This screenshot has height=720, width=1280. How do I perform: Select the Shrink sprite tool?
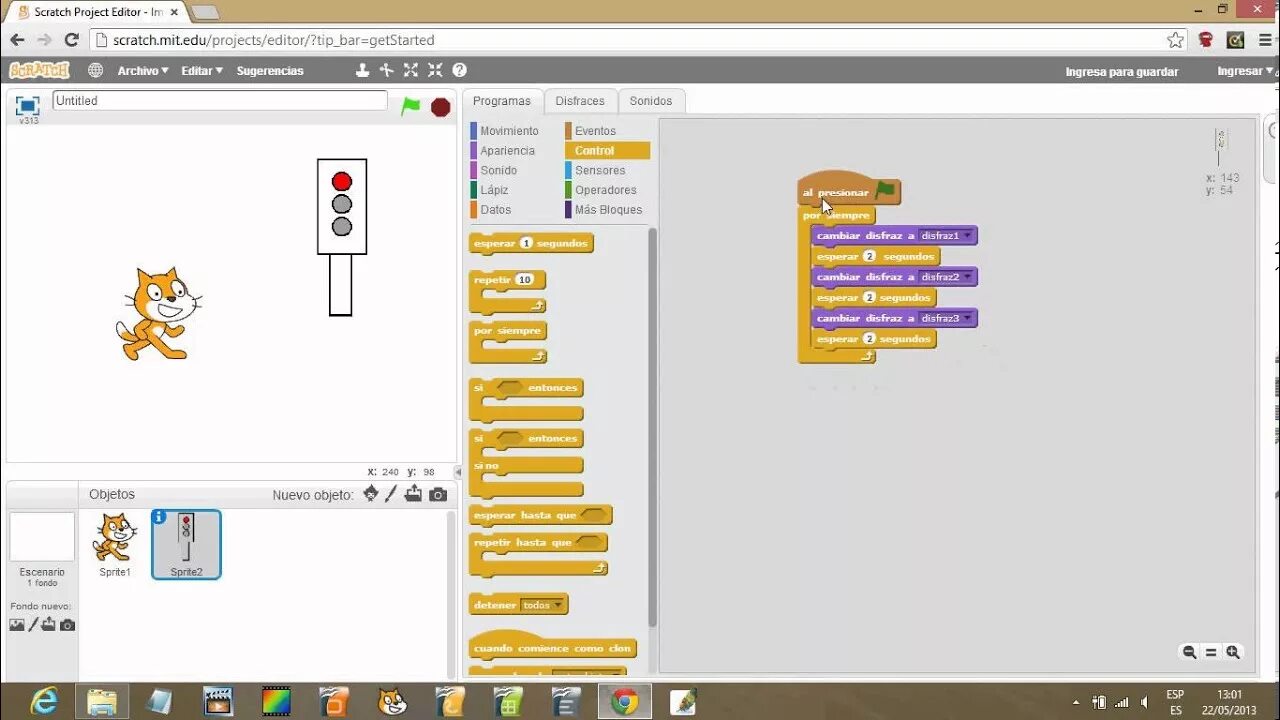[435, 70]
